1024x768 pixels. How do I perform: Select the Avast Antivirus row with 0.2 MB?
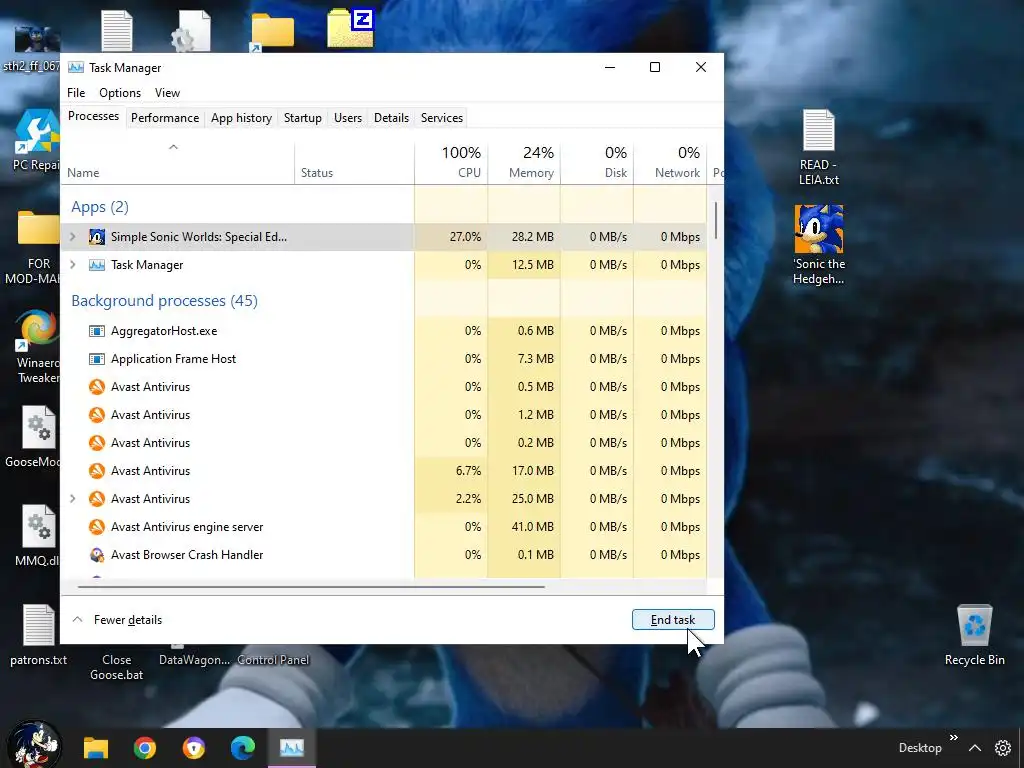[x=384, y=443]
